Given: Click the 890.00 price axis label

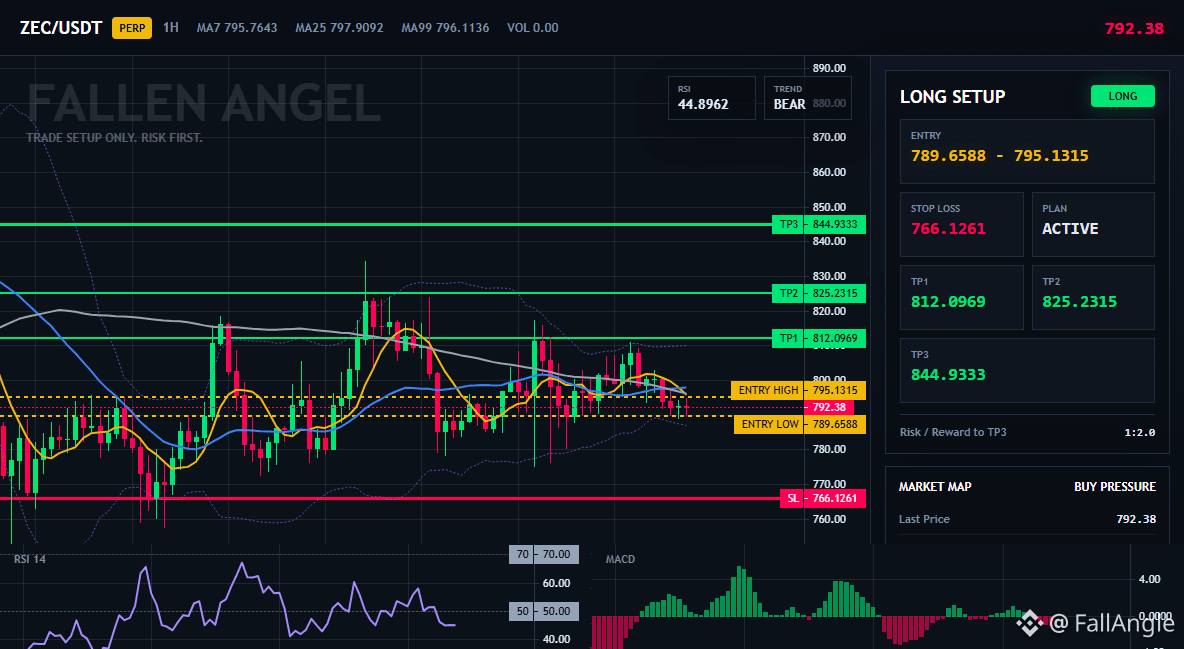Looking at the screenshot, I should pyautogui.click(x=829, y=68).
